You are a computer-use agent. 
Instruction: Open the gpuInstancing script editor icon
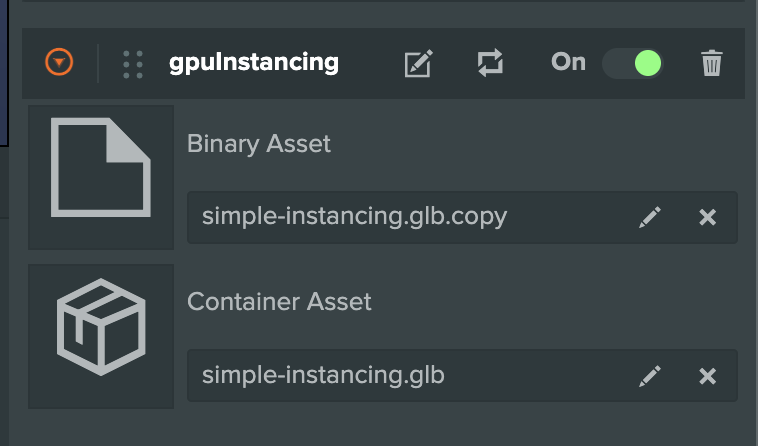pyautogui.click(x=418, y=64)
